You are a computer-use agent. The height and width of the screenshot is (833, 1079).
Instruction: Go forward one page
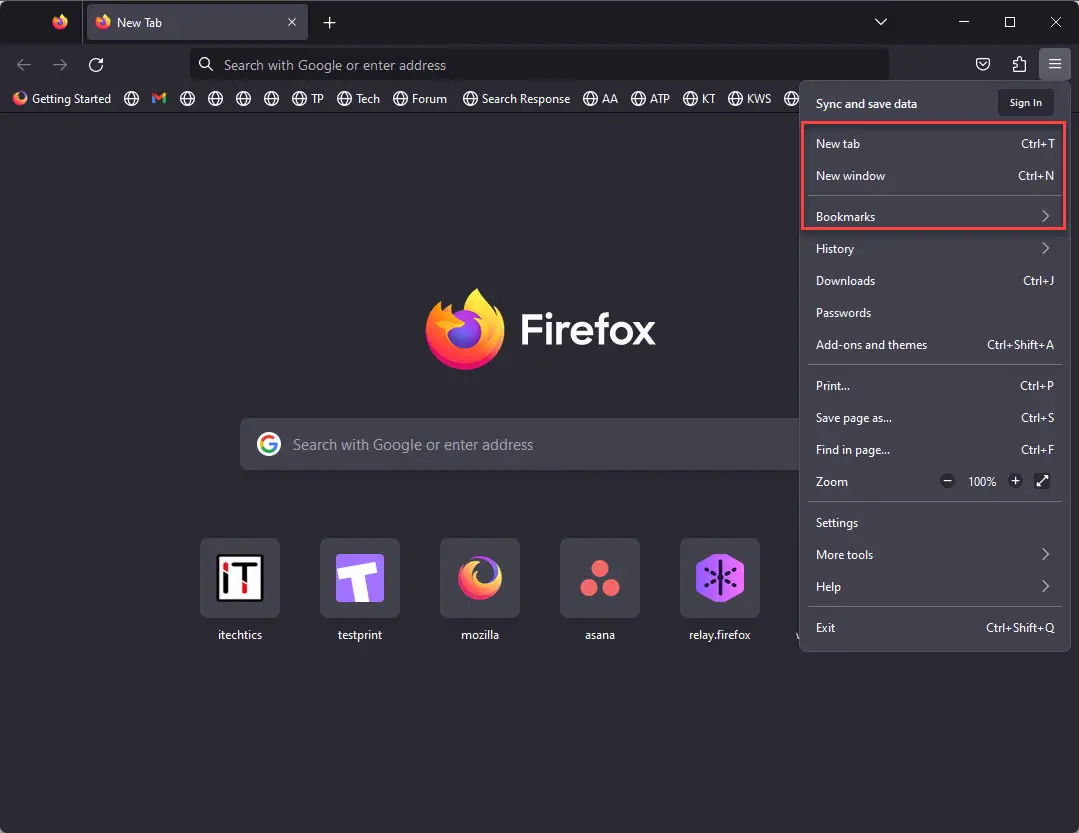(61, 65)
